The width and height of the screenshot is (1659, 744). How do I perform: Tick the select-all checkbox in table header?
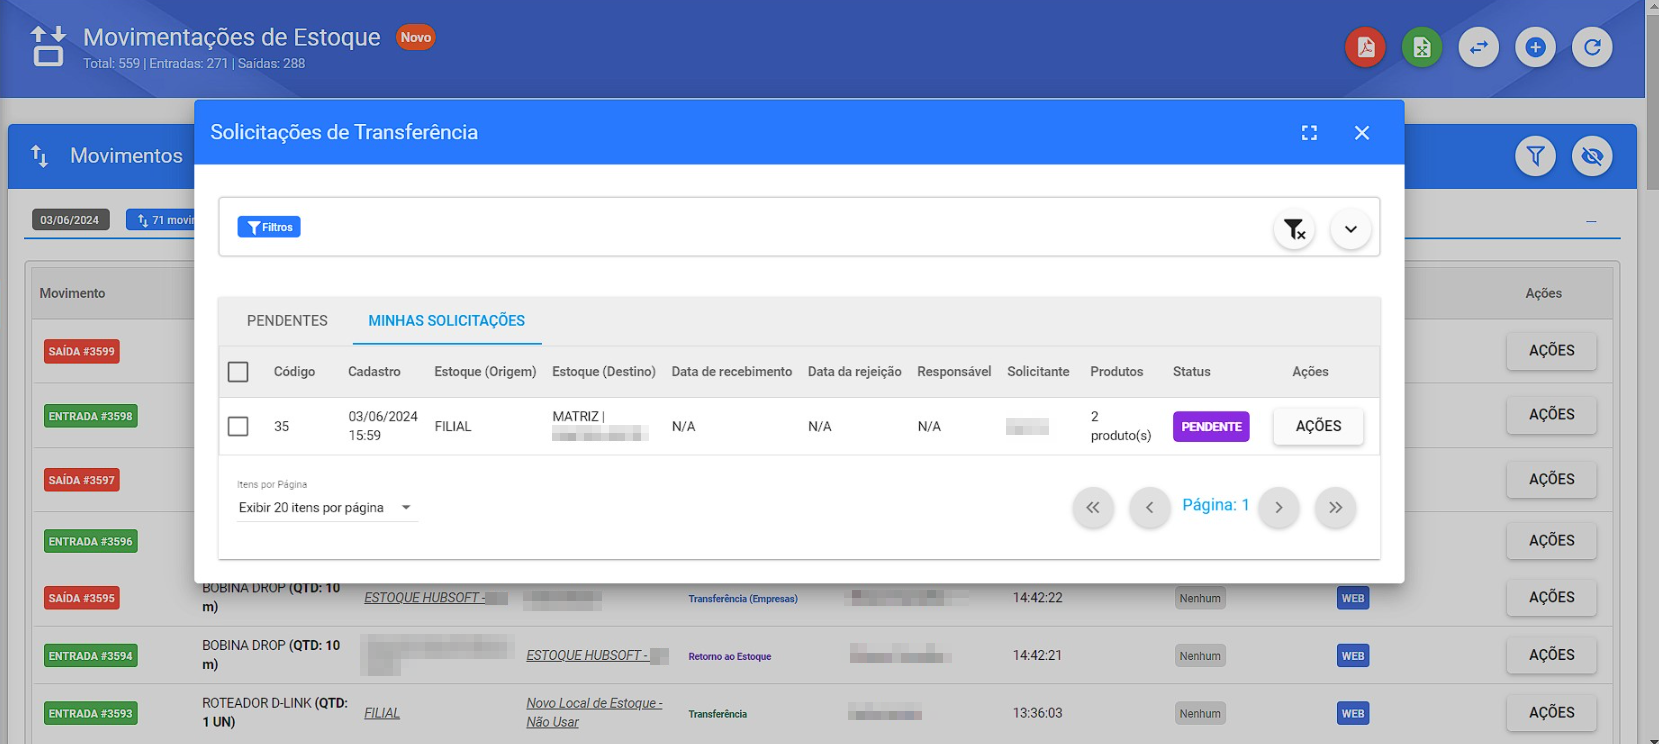click(x=238, y=372)
